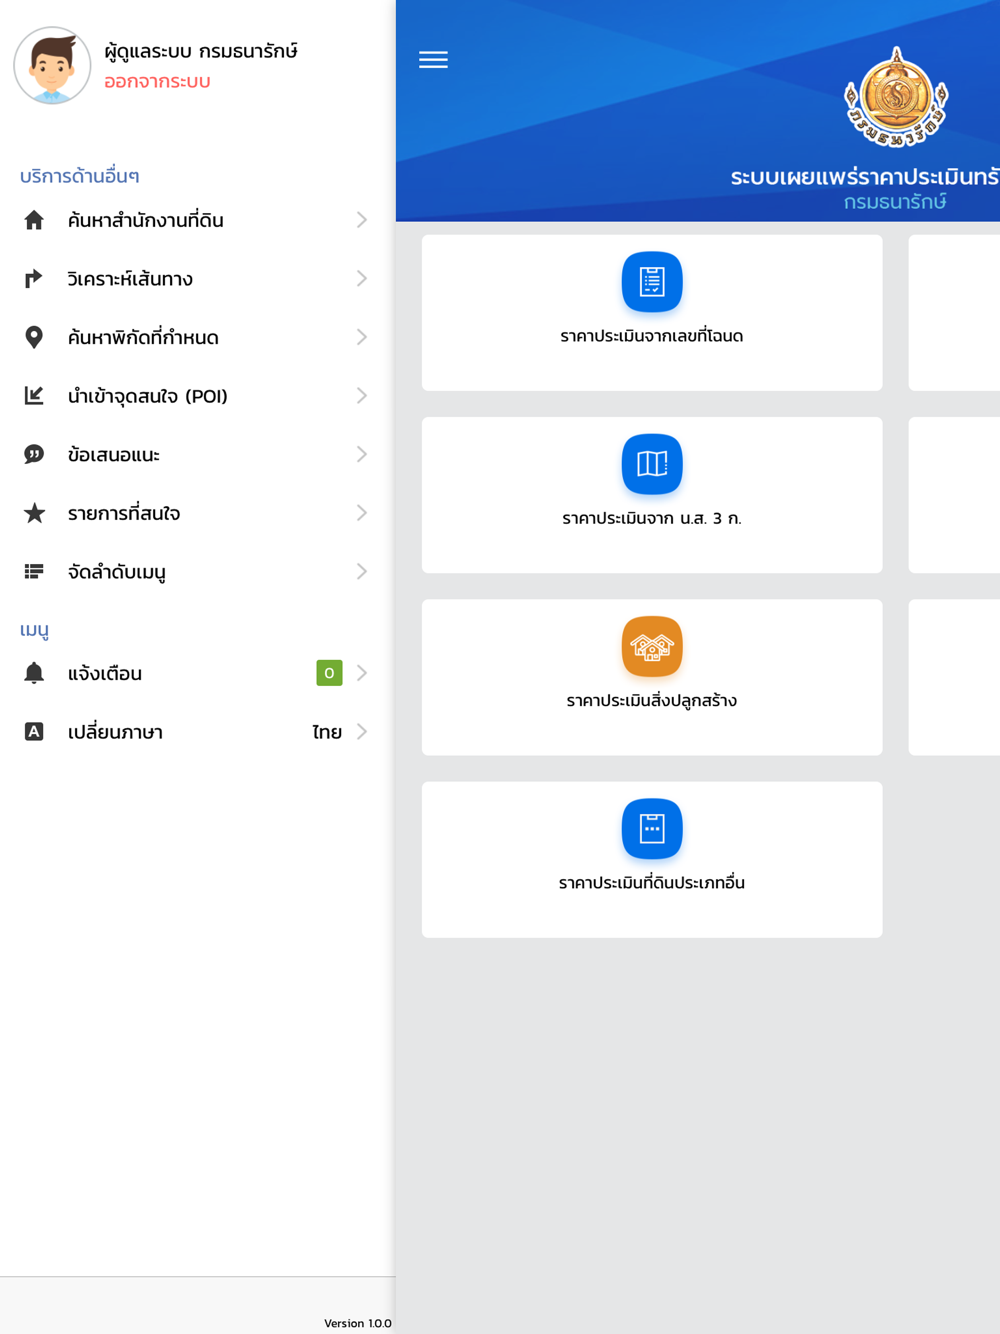
Task: Click the Version 1.0.0 text
Action: 358,1323
